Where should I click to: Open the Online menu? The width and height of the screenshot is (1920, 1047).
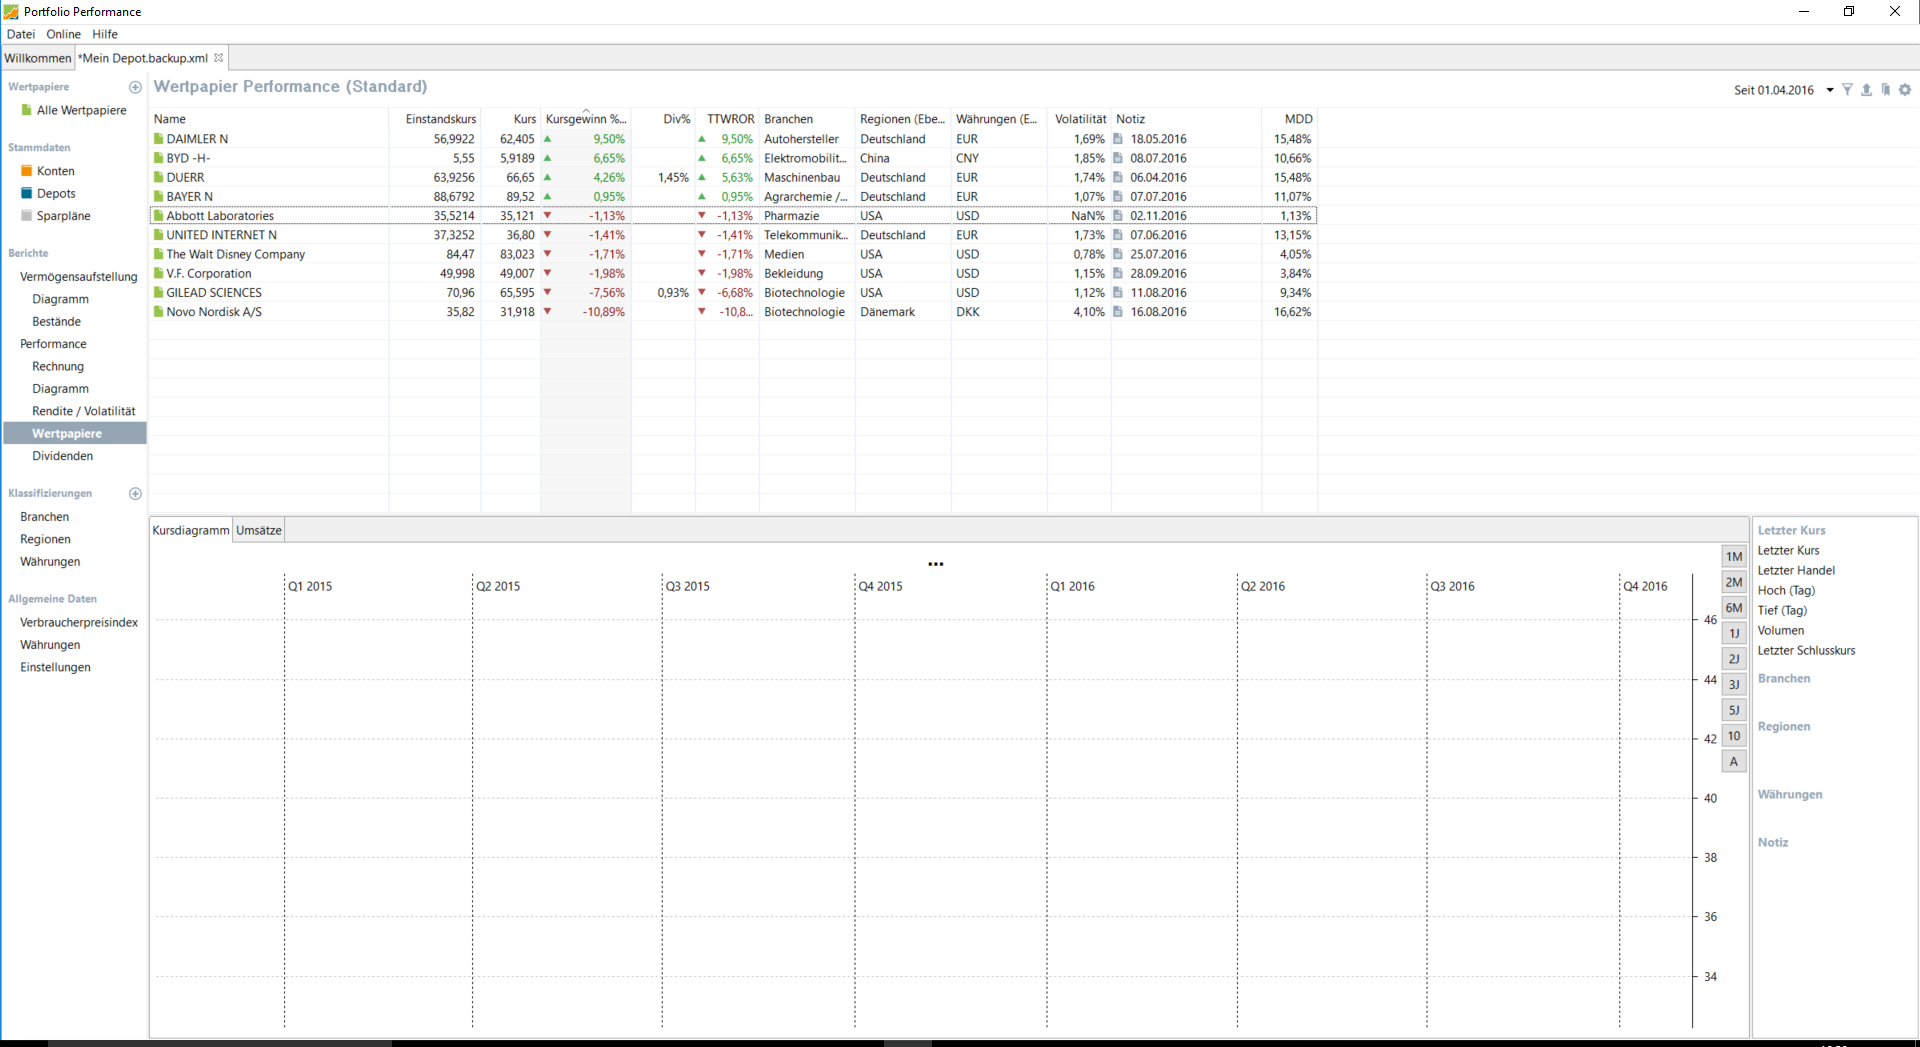coord(64,34)
